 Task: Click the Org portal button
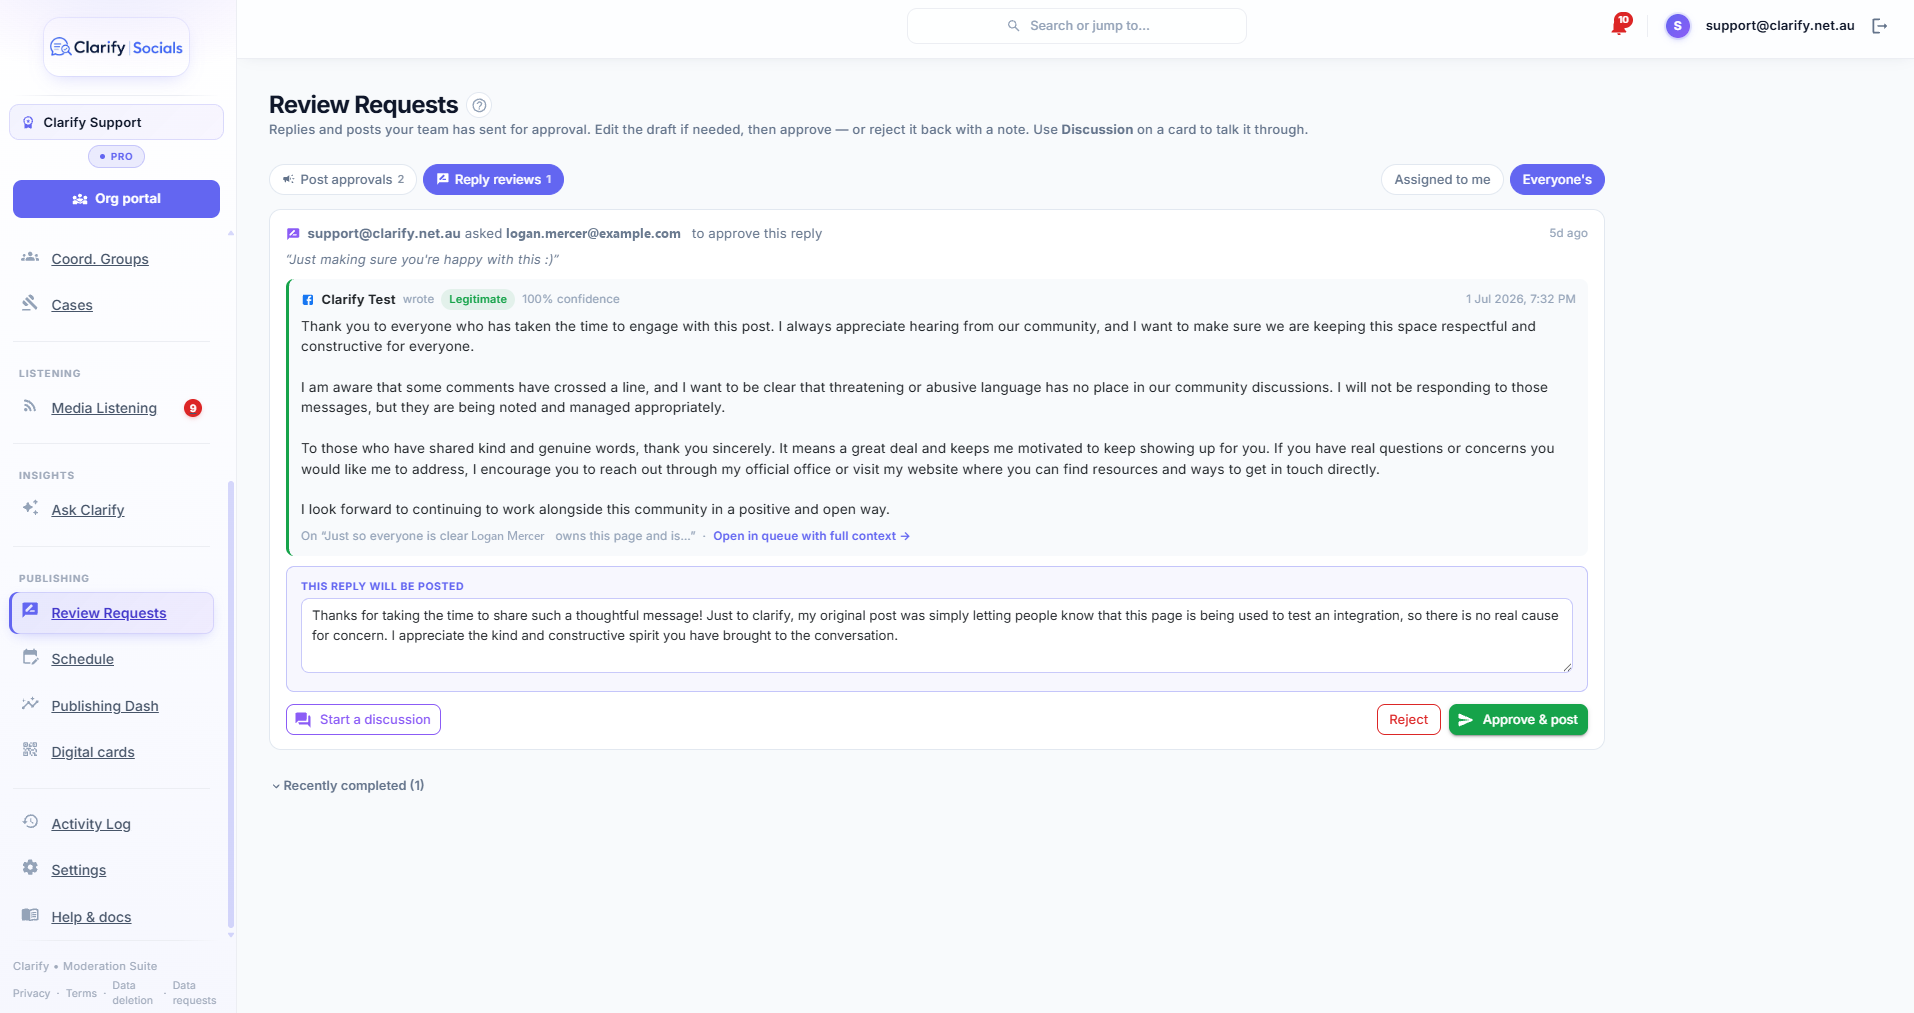pos(116,199)
